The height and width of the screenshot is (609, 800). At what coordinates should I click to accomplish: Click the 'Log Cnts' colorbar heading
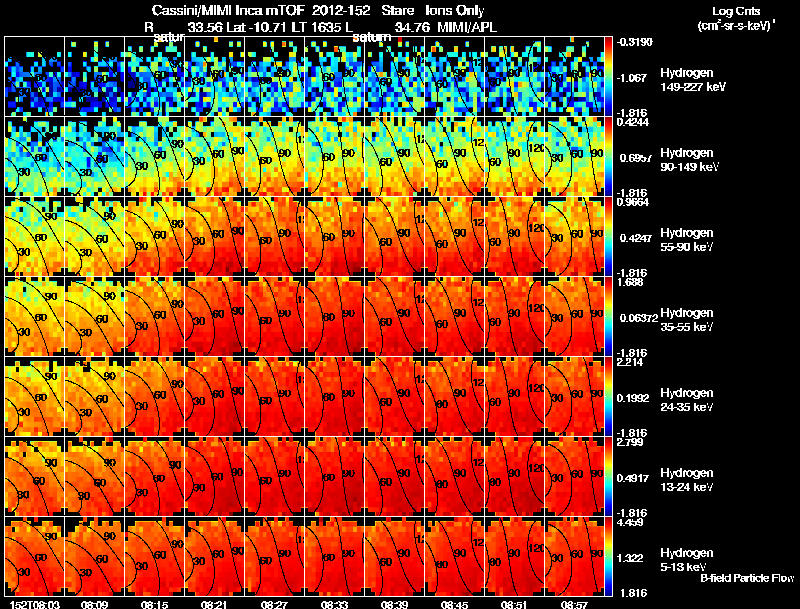pos(736,11)
